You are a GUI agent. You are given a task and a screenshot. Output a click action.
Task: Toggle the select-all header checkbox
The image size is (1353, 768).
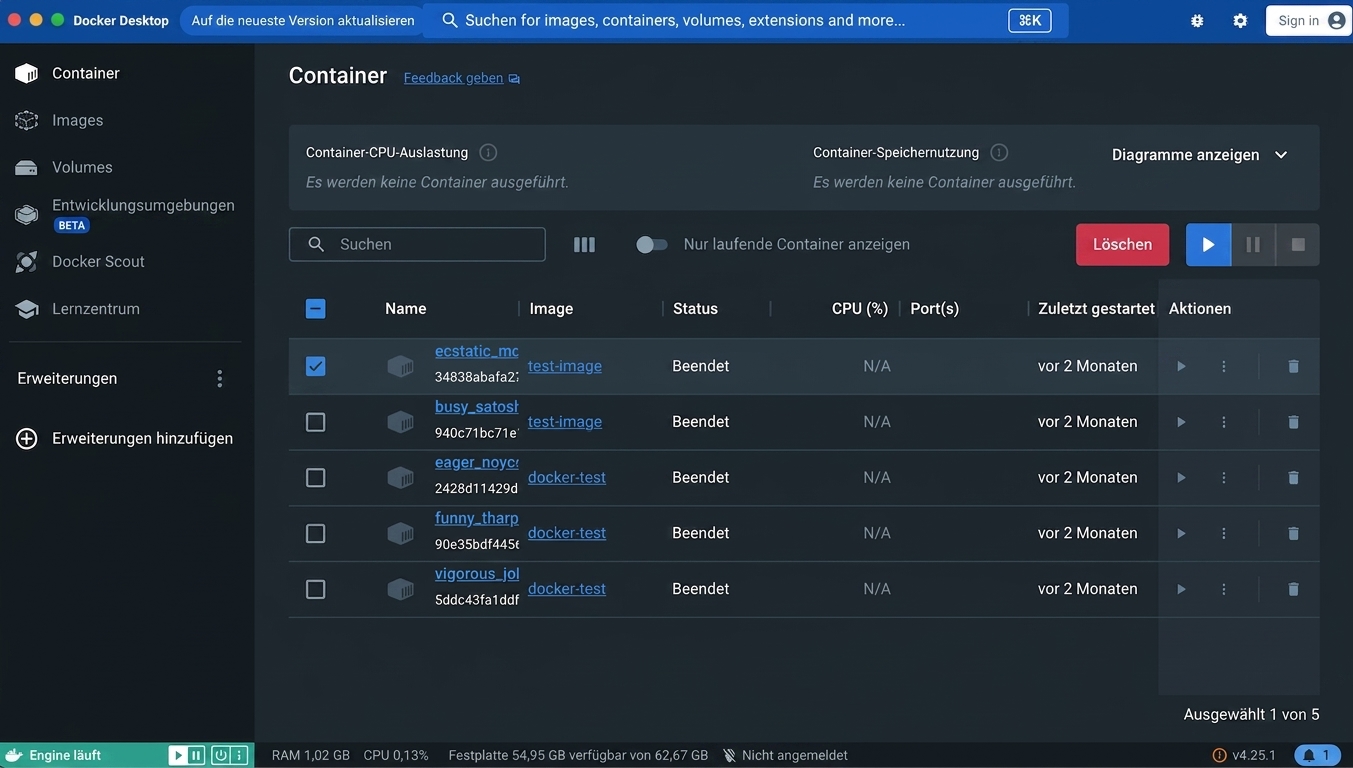click(315, 309)
